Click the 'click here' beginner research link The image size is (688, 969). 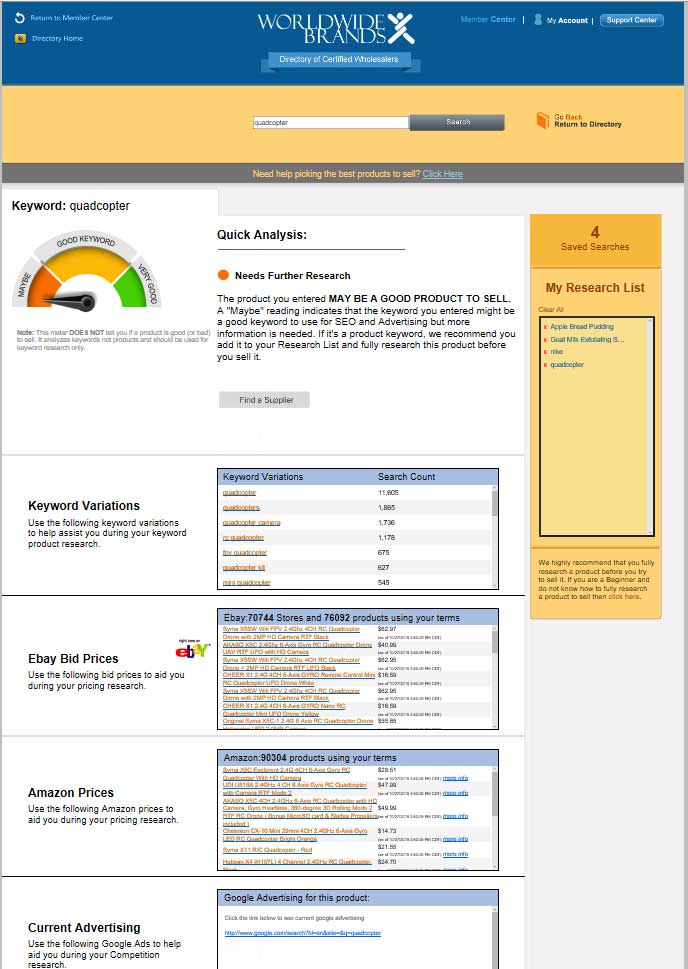624,597
